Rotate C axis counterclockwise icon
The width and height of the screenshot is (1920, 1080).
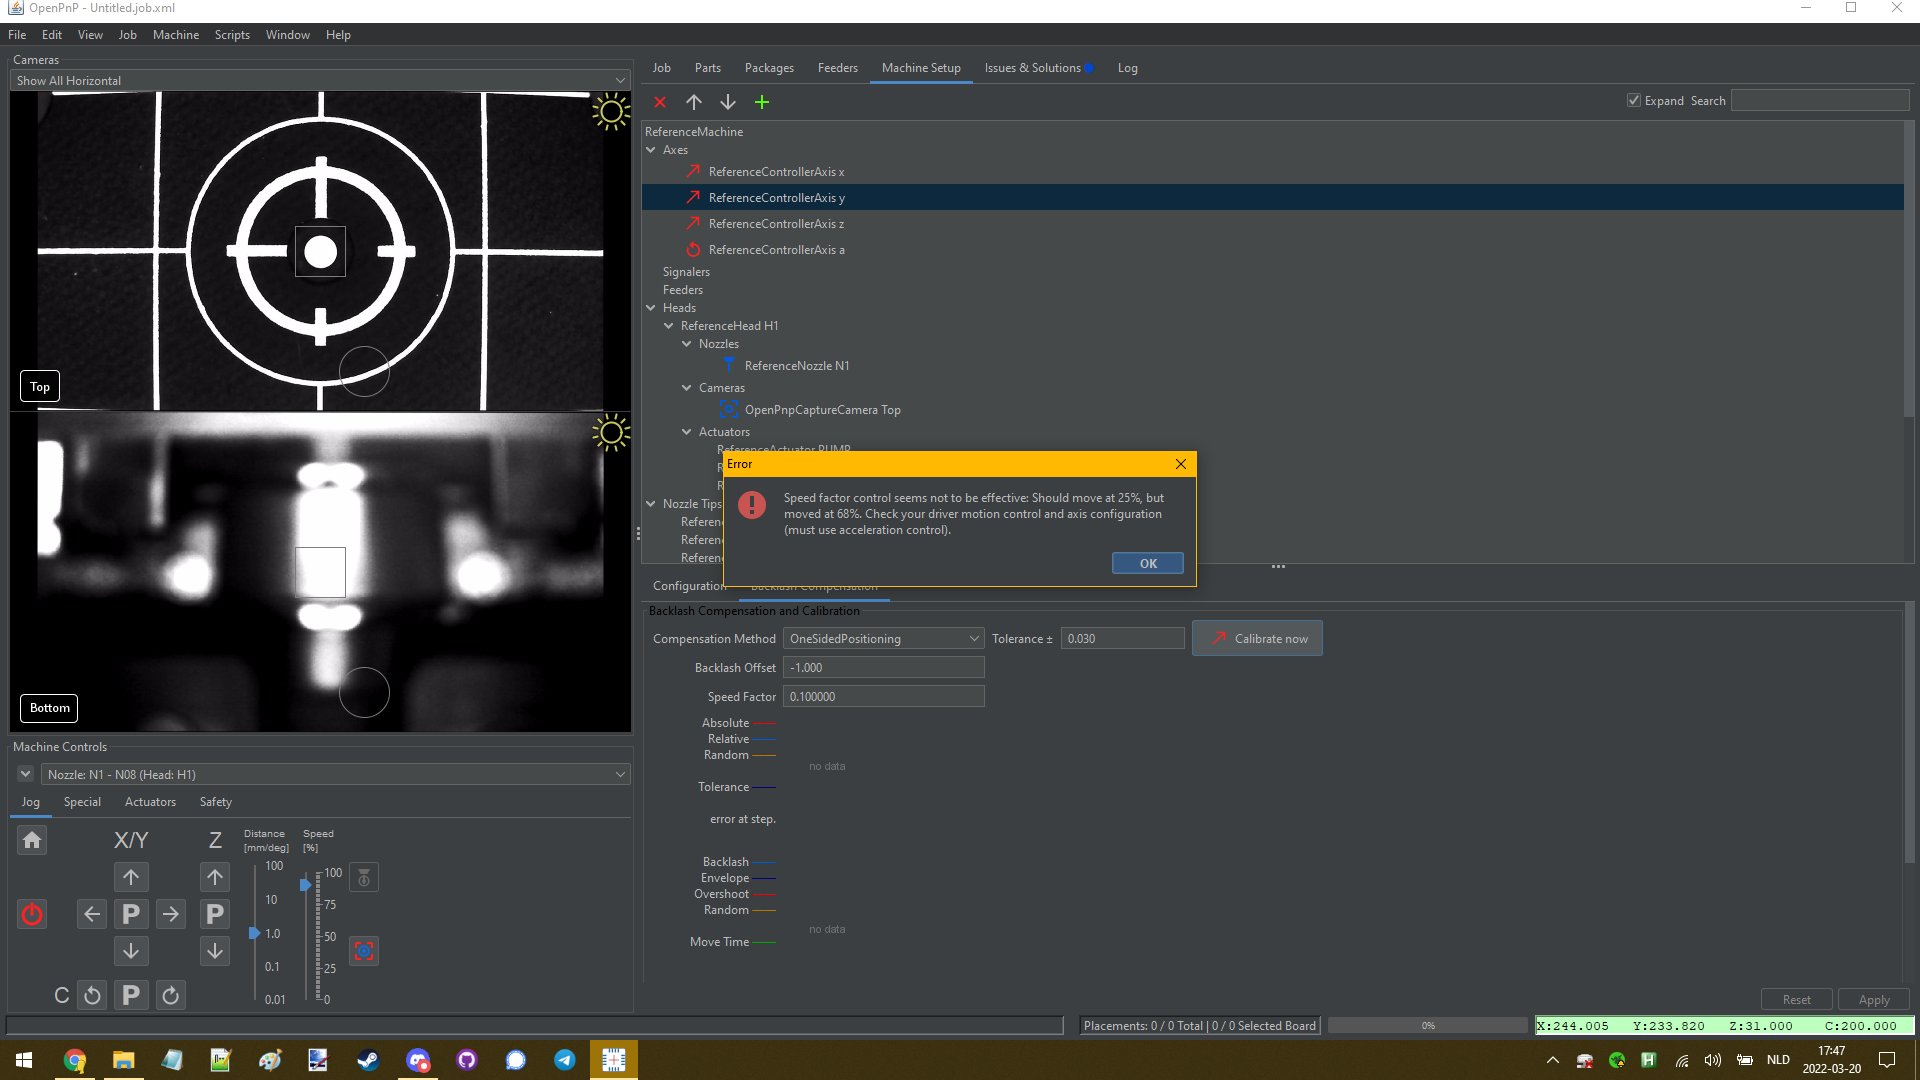pyautogui.click(x=92, y=995)
